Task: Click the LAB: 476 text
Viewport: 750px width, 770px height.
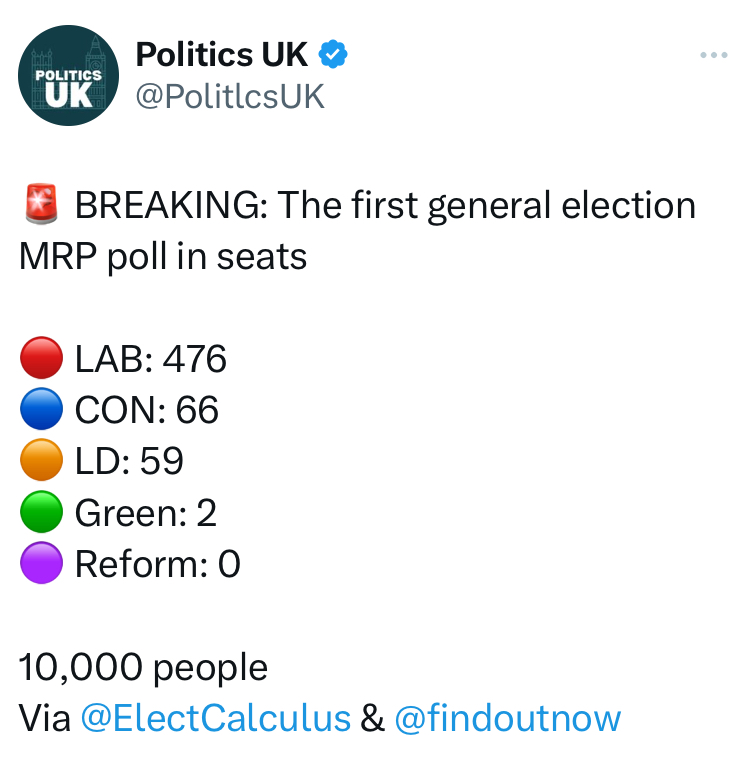Action: [151, 358]
